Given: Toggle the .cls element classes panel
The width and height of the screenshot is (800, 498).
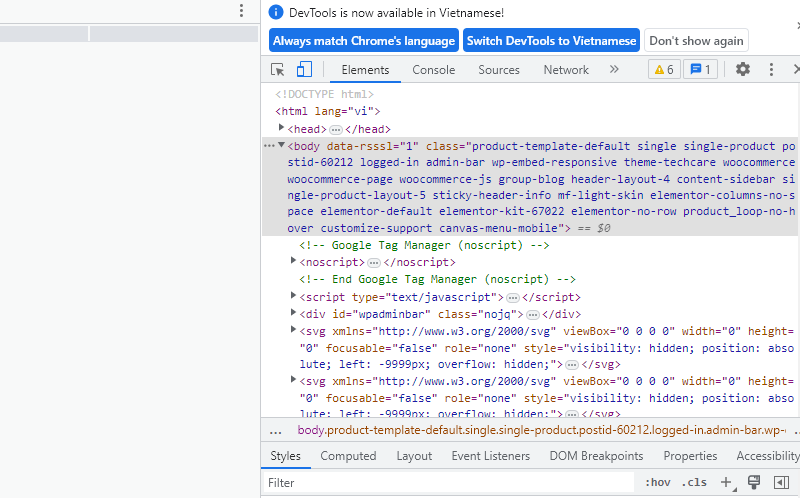Looking at the screenshot, I should 693,483.
